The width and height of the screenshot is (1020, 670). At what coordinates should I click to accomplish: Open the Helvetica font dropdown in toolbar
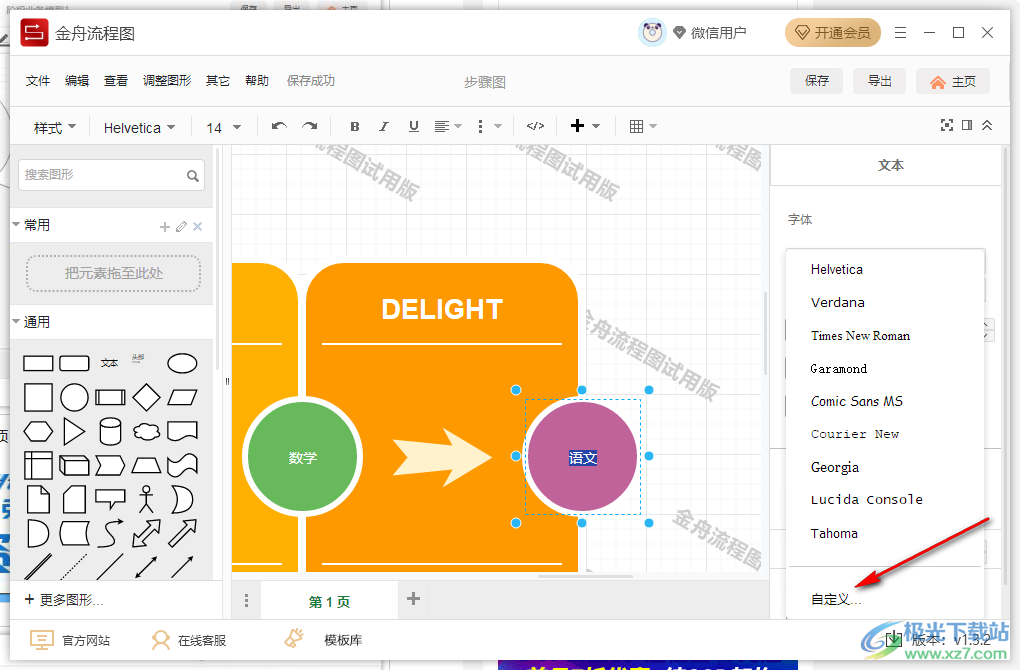tap(139, 127)
